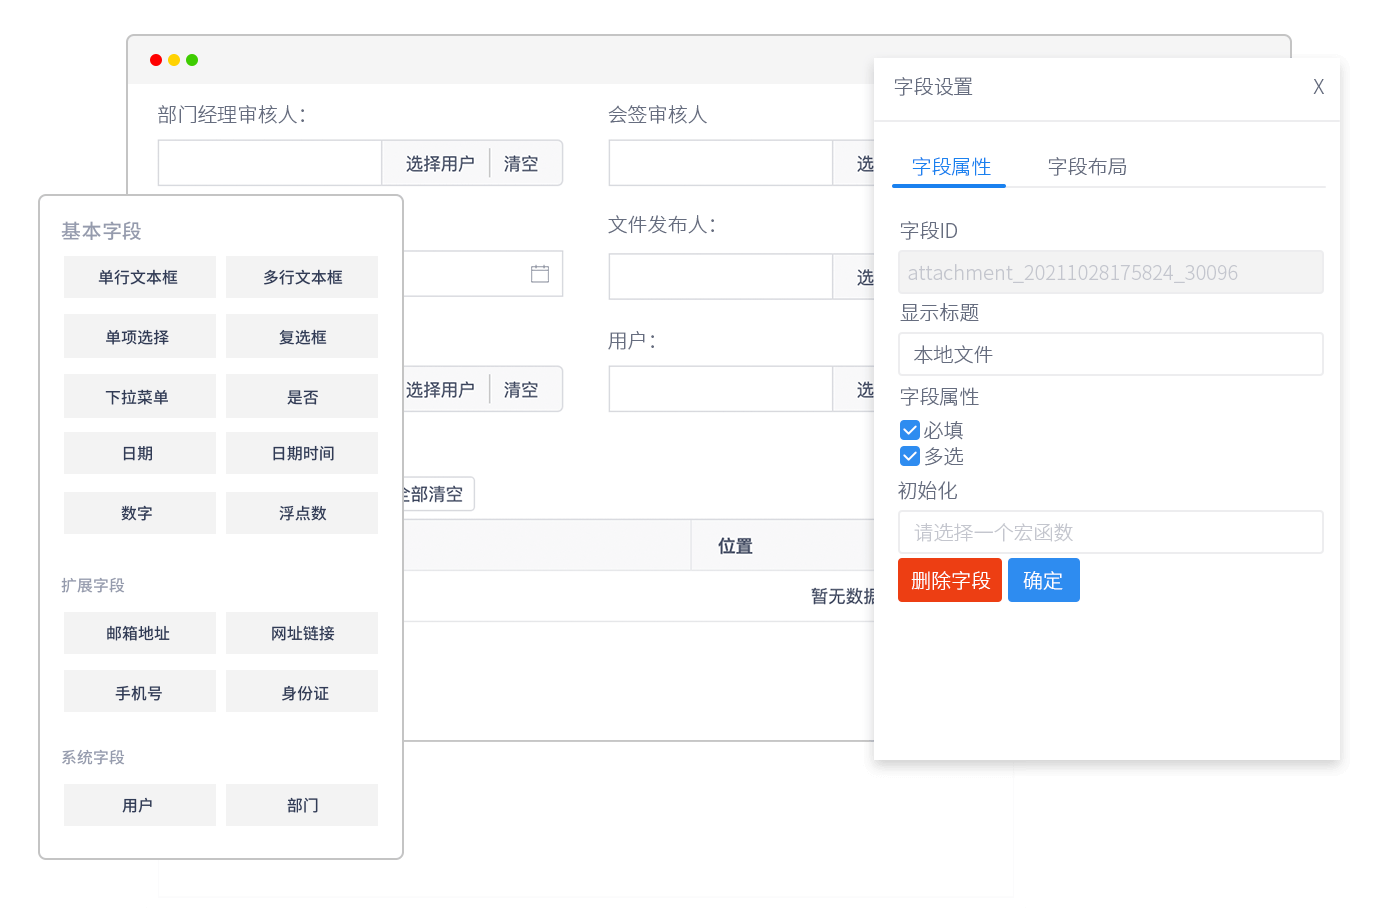Open the 初始化 macro function dropdown
The image size is (1378, 908).
1110,532
